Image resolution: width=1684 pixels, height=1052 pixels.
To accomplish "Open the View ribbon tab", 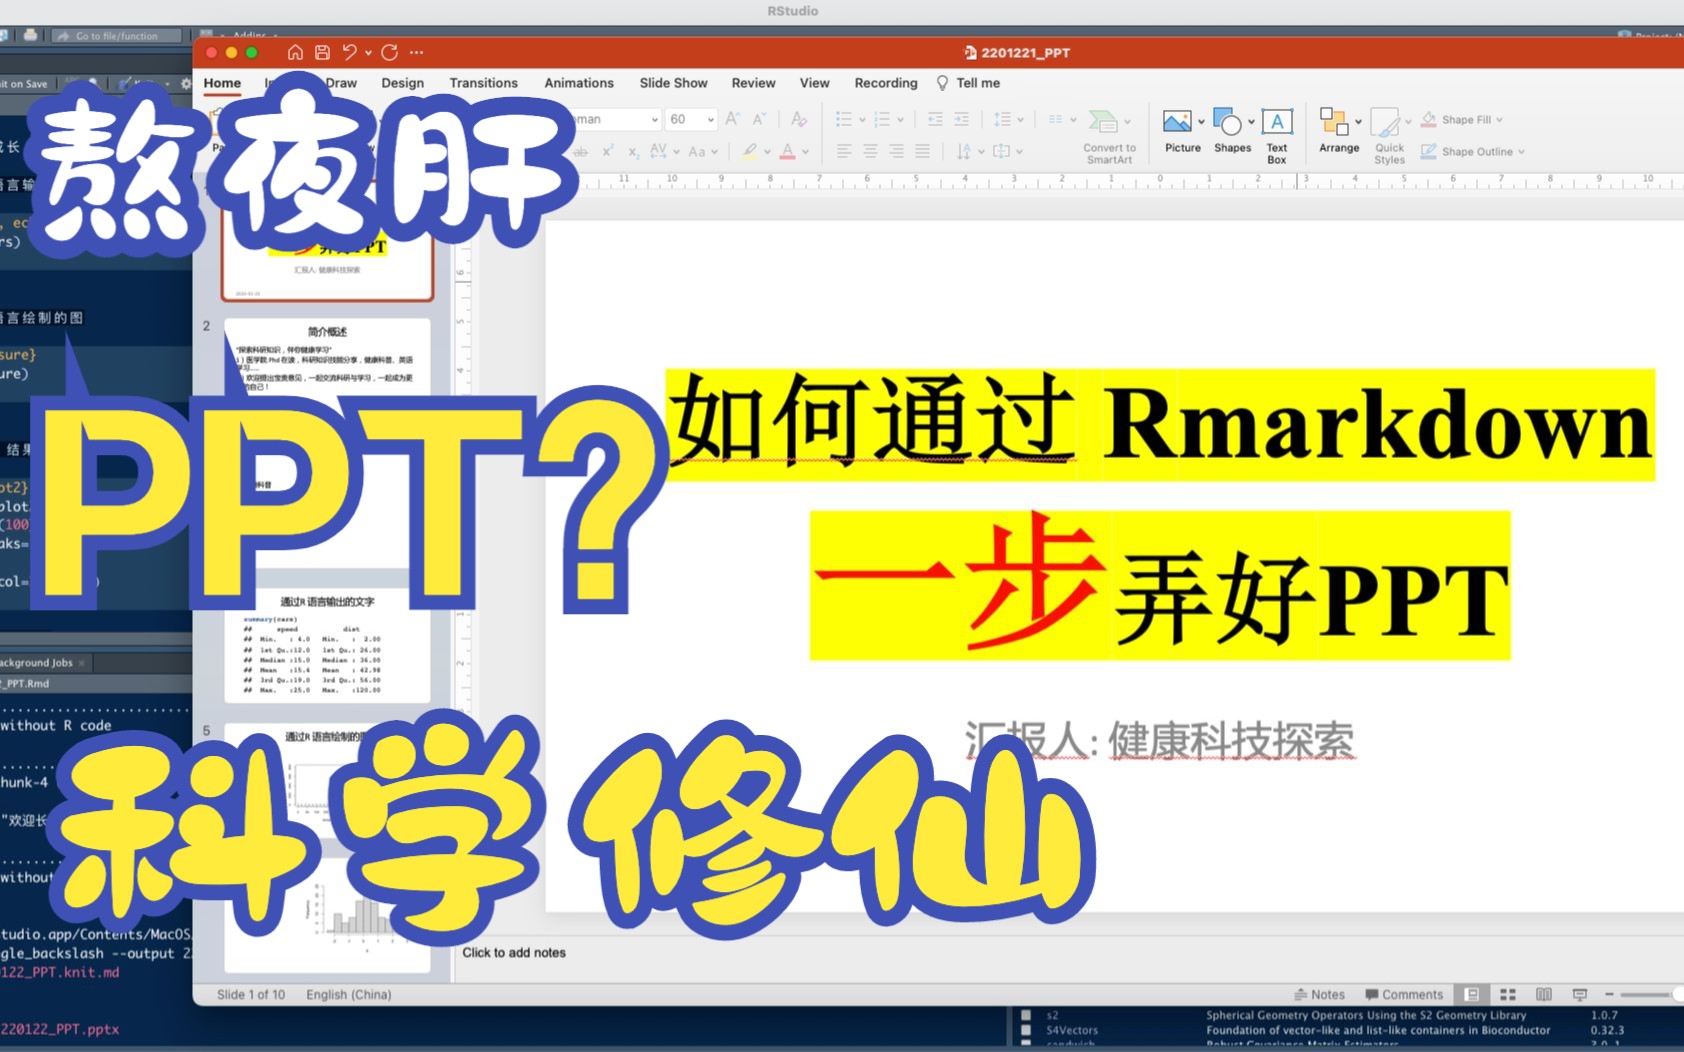I will coord(814,83).
